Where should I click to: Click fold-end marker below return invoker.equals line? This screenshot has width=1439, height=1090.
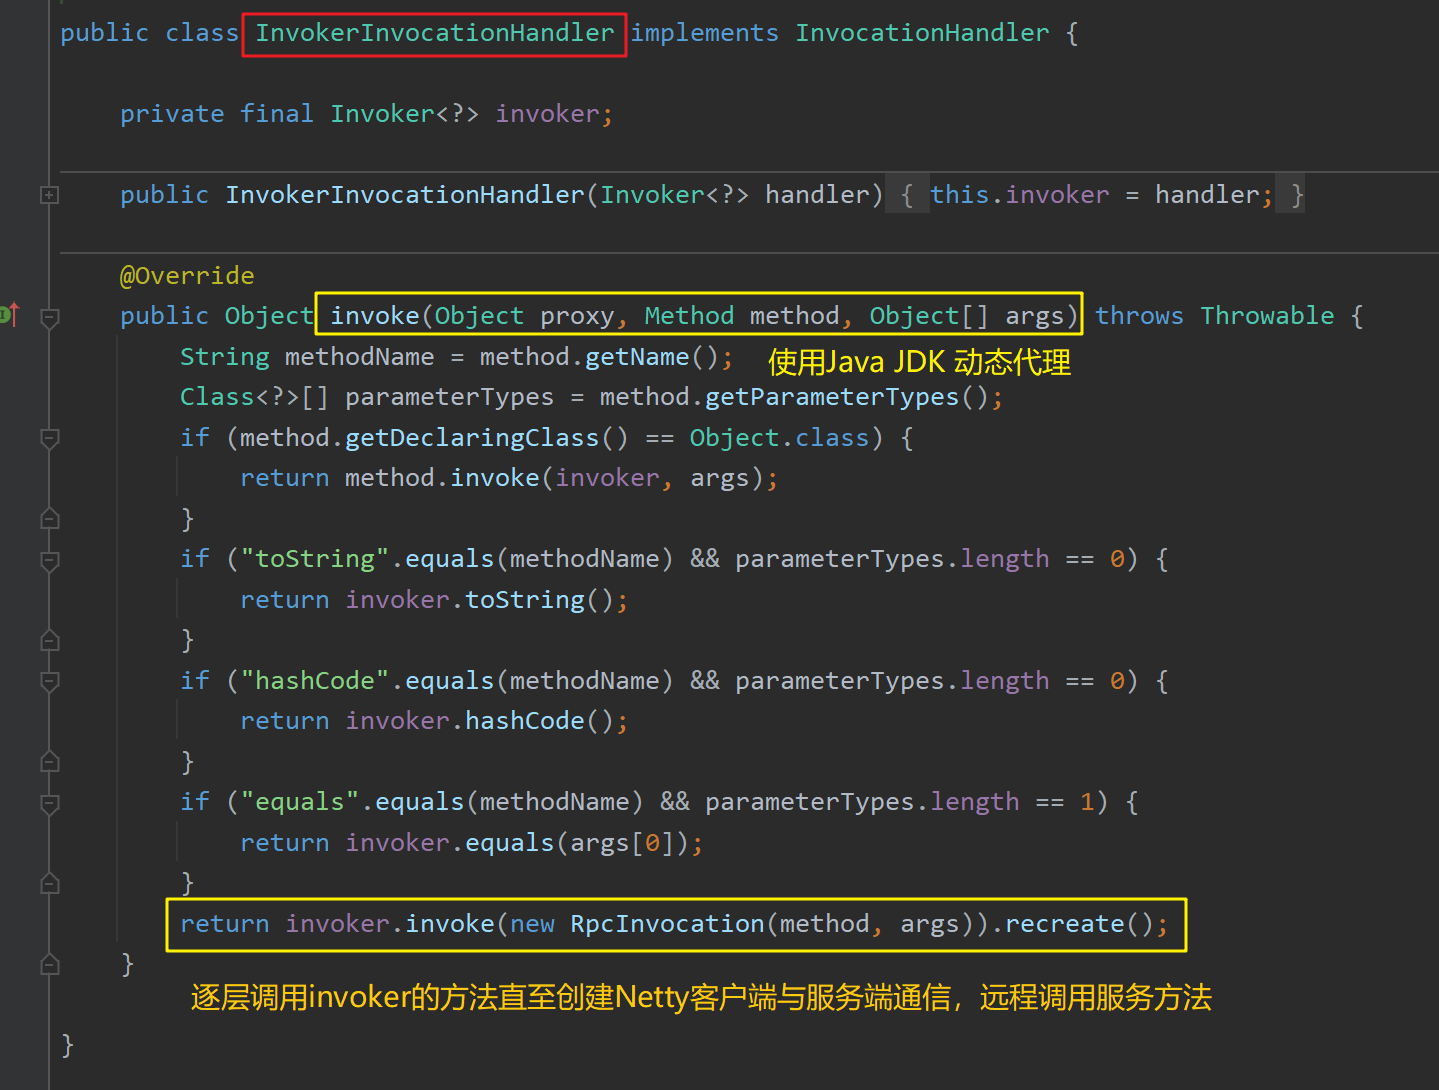tap(49, 884)
